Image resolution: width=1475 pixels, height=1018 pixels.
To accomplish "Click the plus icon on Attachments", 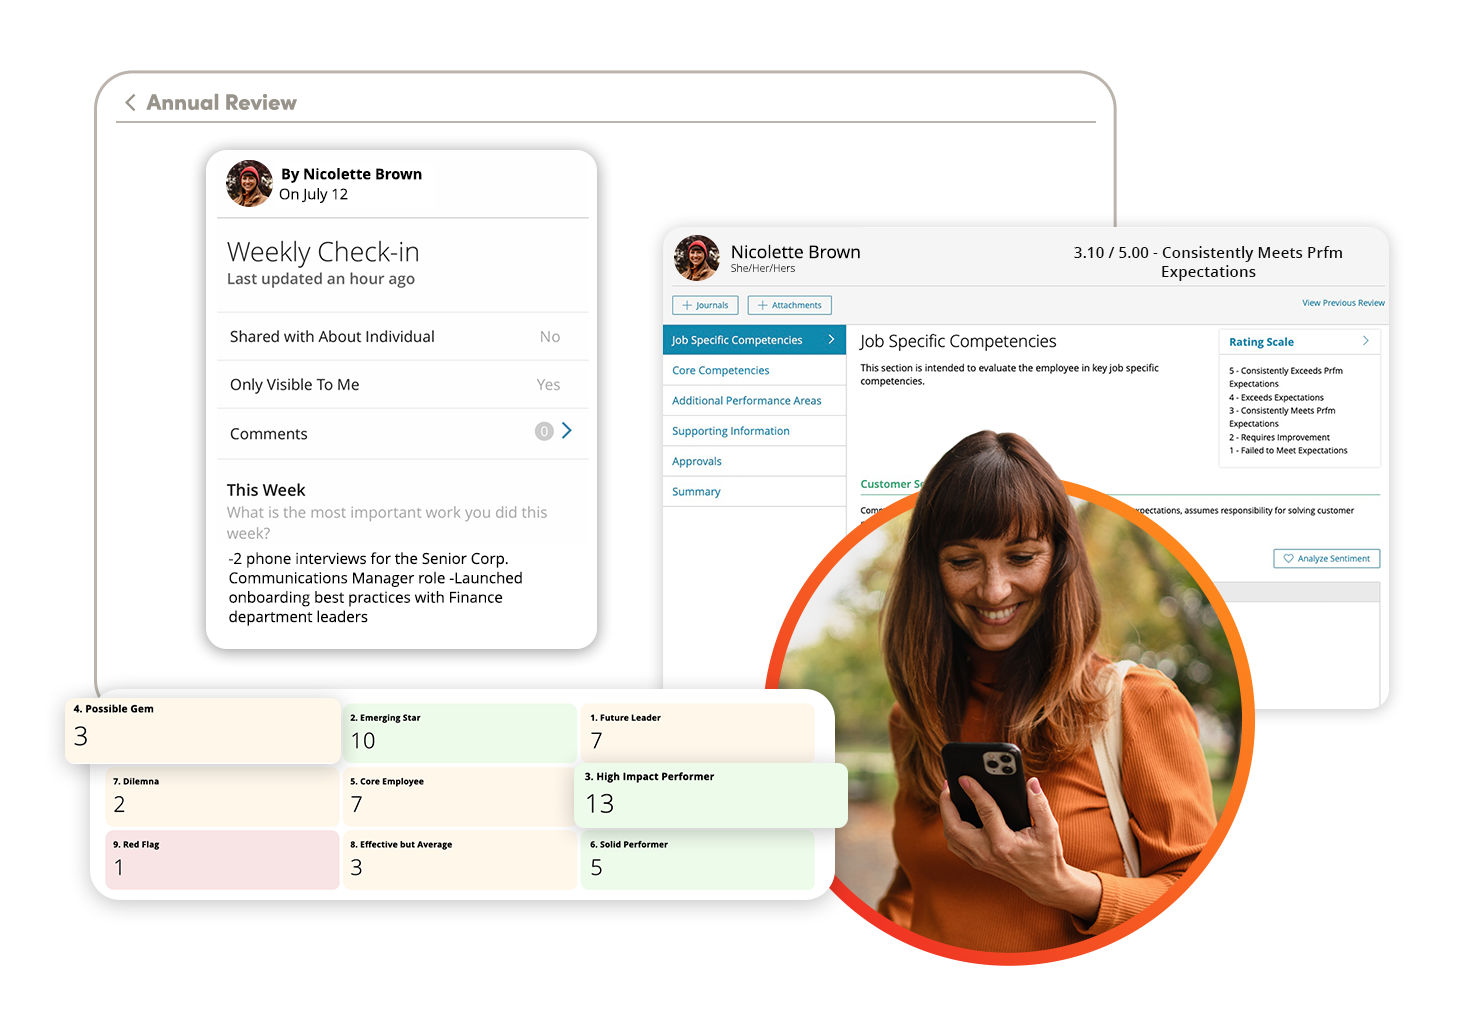I will pyautogui.click(x=763, y=305).
